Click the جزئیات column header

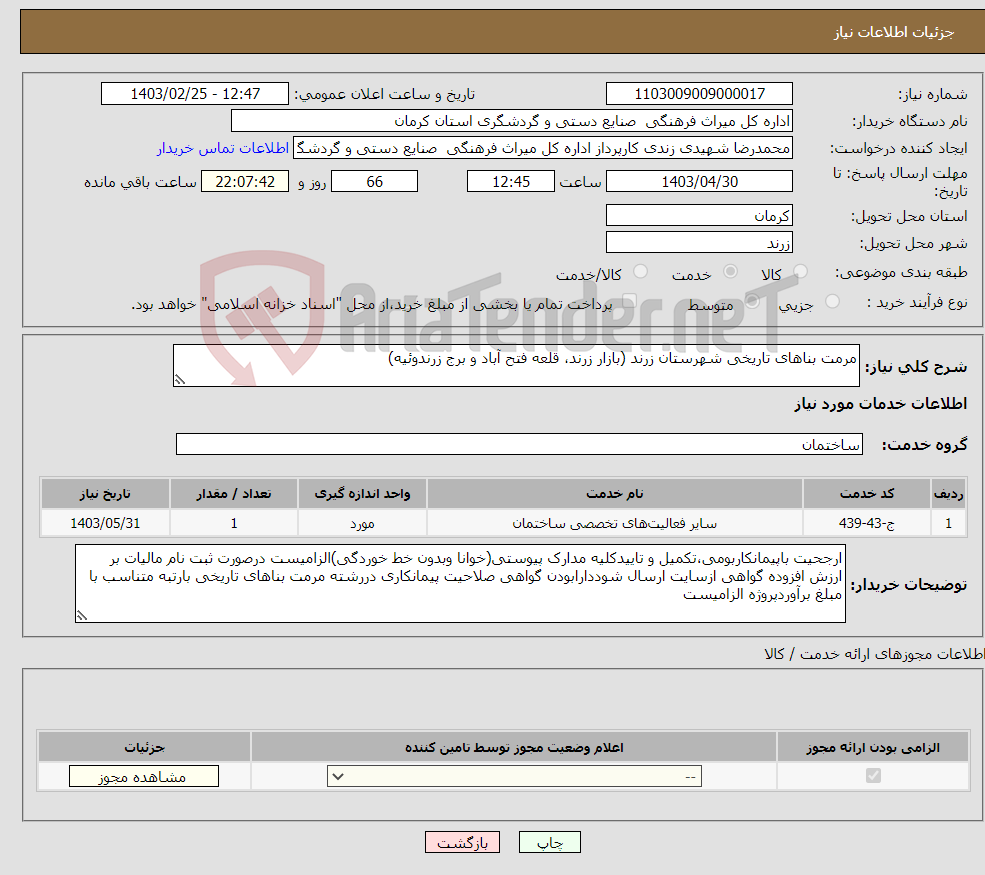144,747
